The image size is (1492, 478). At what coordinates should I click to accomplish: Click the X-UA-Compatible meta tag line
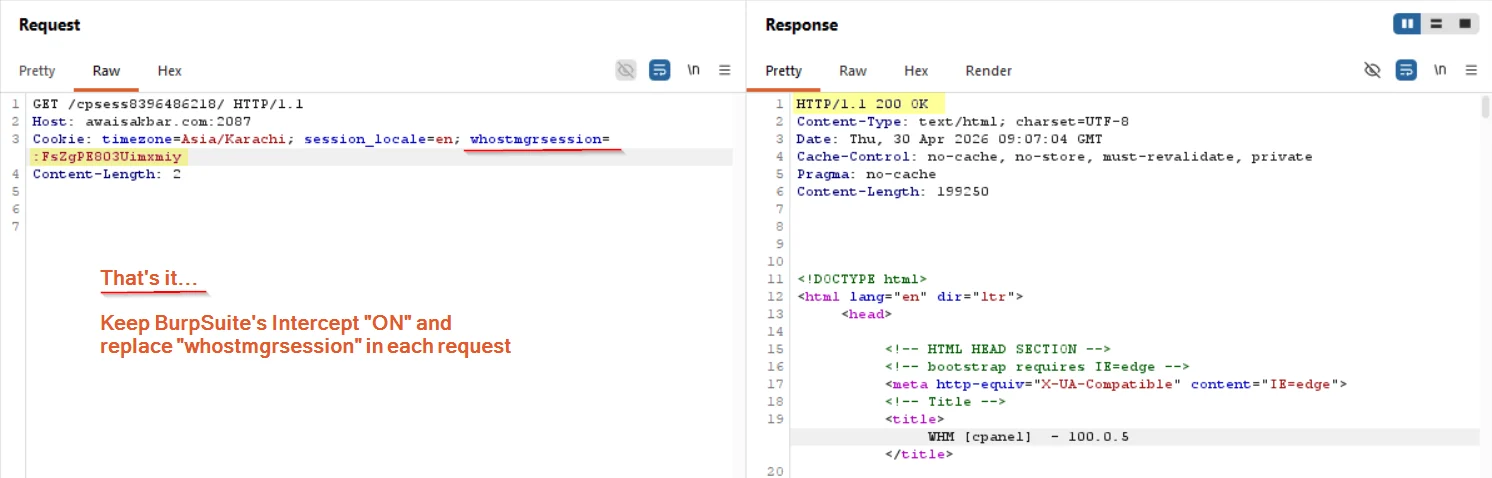click(x=1116, y=384)
